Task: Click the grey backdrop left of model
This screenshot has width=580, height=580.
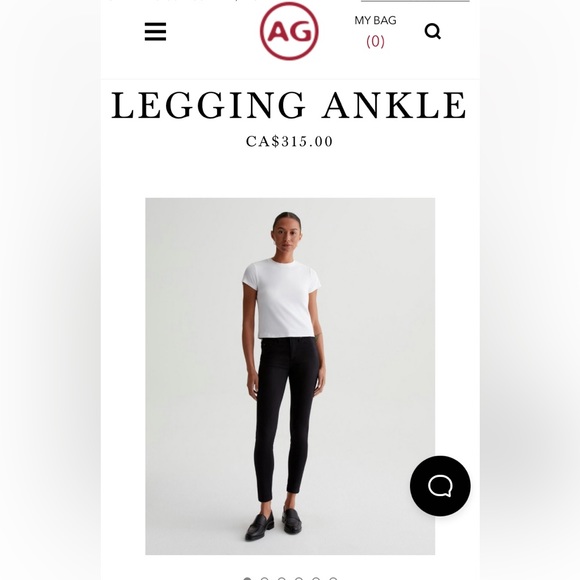Action: (192, 370)
